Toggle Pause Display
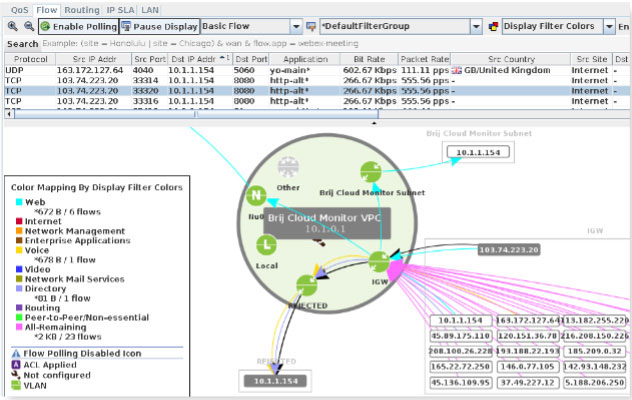 (x=159, y=26)
